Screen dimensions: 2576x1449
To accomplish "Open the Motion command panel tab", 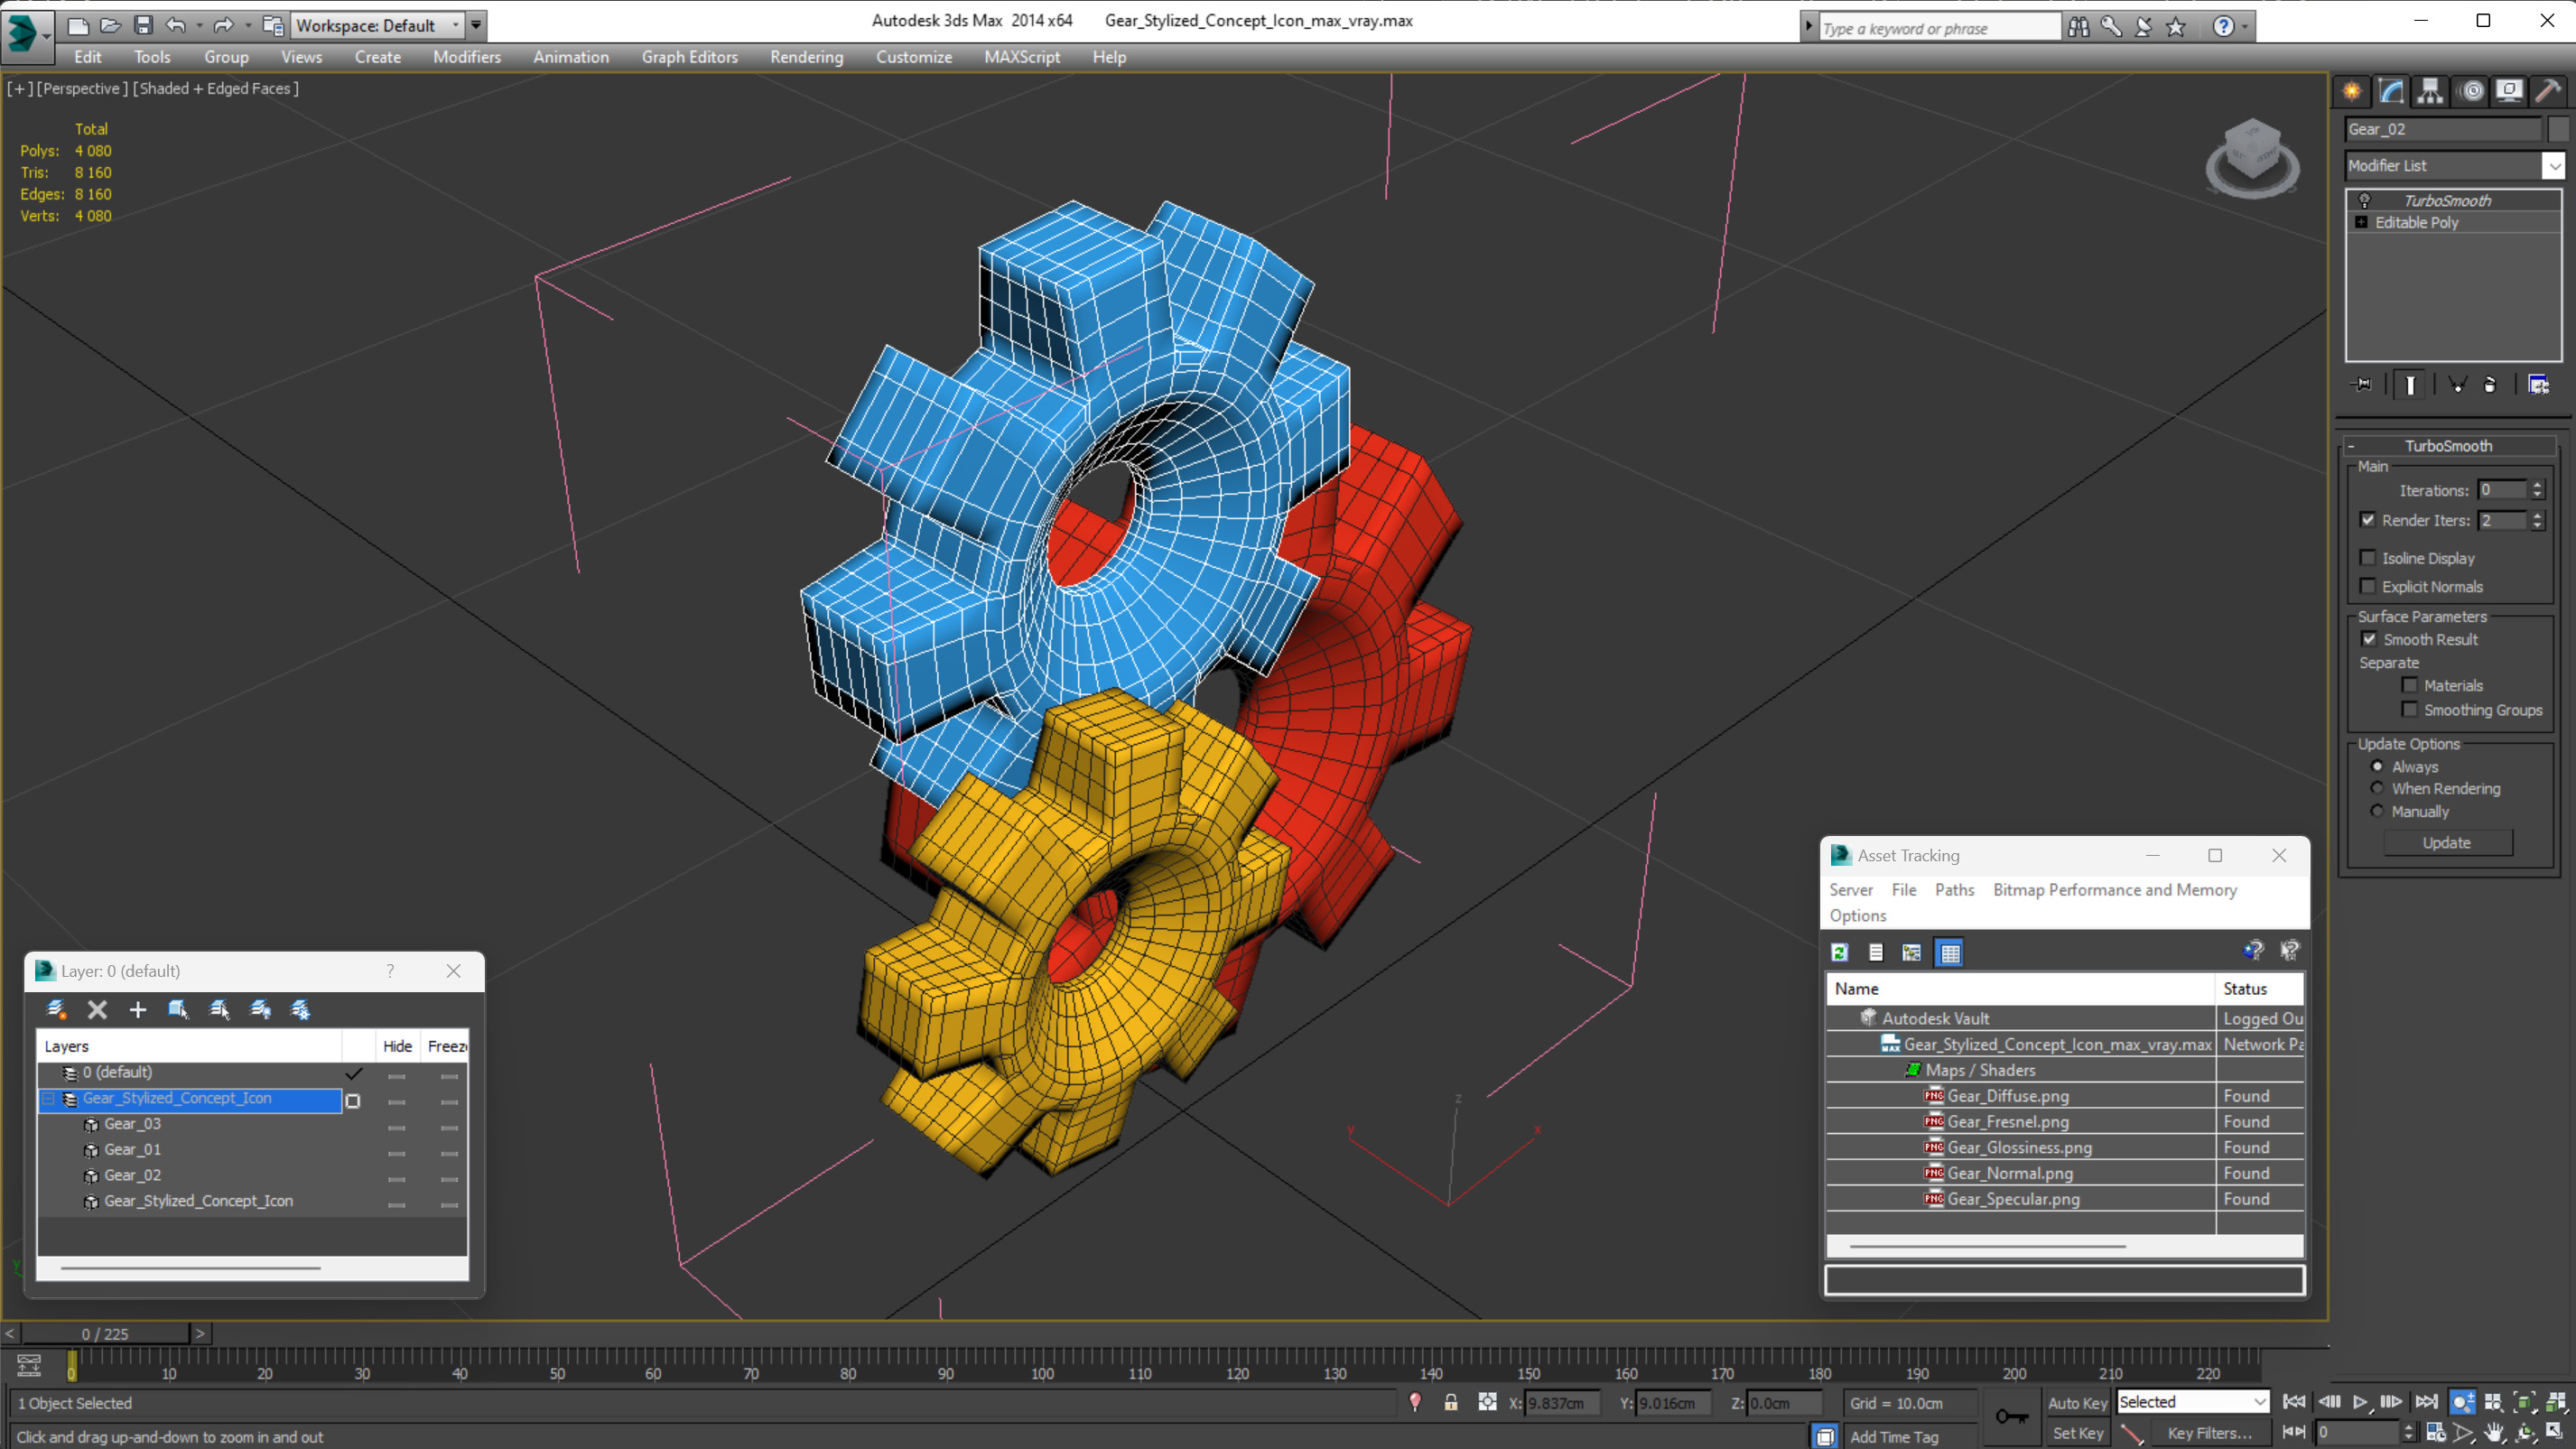I will pos(2471,91).
